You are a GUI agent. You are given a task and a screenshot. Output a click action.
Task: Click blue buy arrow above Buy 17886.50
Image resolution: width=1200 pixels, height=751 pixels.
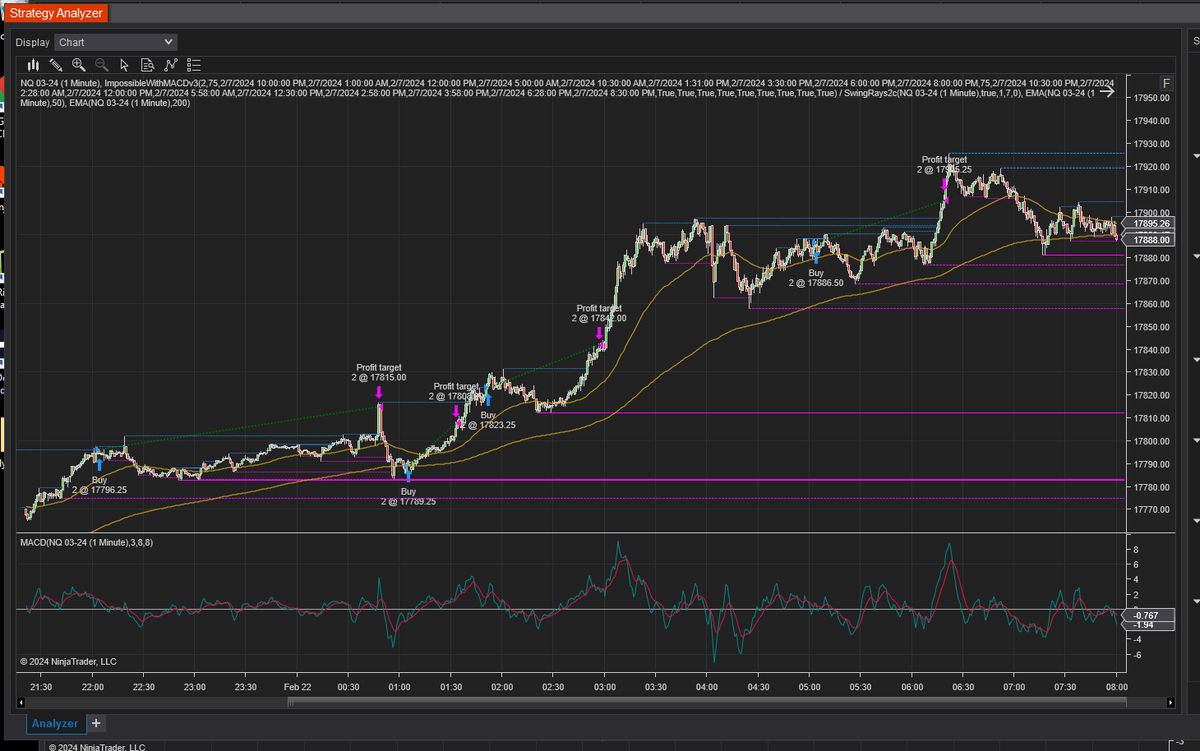tap(816, 257)
